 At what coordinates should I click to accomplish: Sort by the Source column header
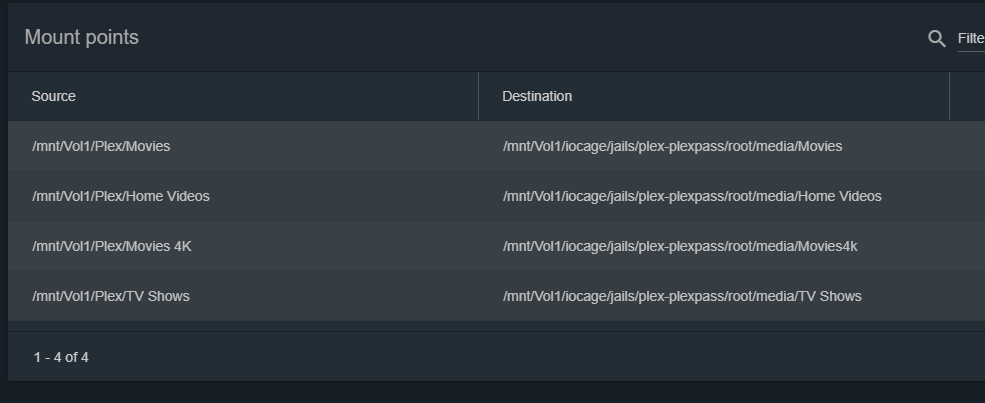click(x=54, y=96)
